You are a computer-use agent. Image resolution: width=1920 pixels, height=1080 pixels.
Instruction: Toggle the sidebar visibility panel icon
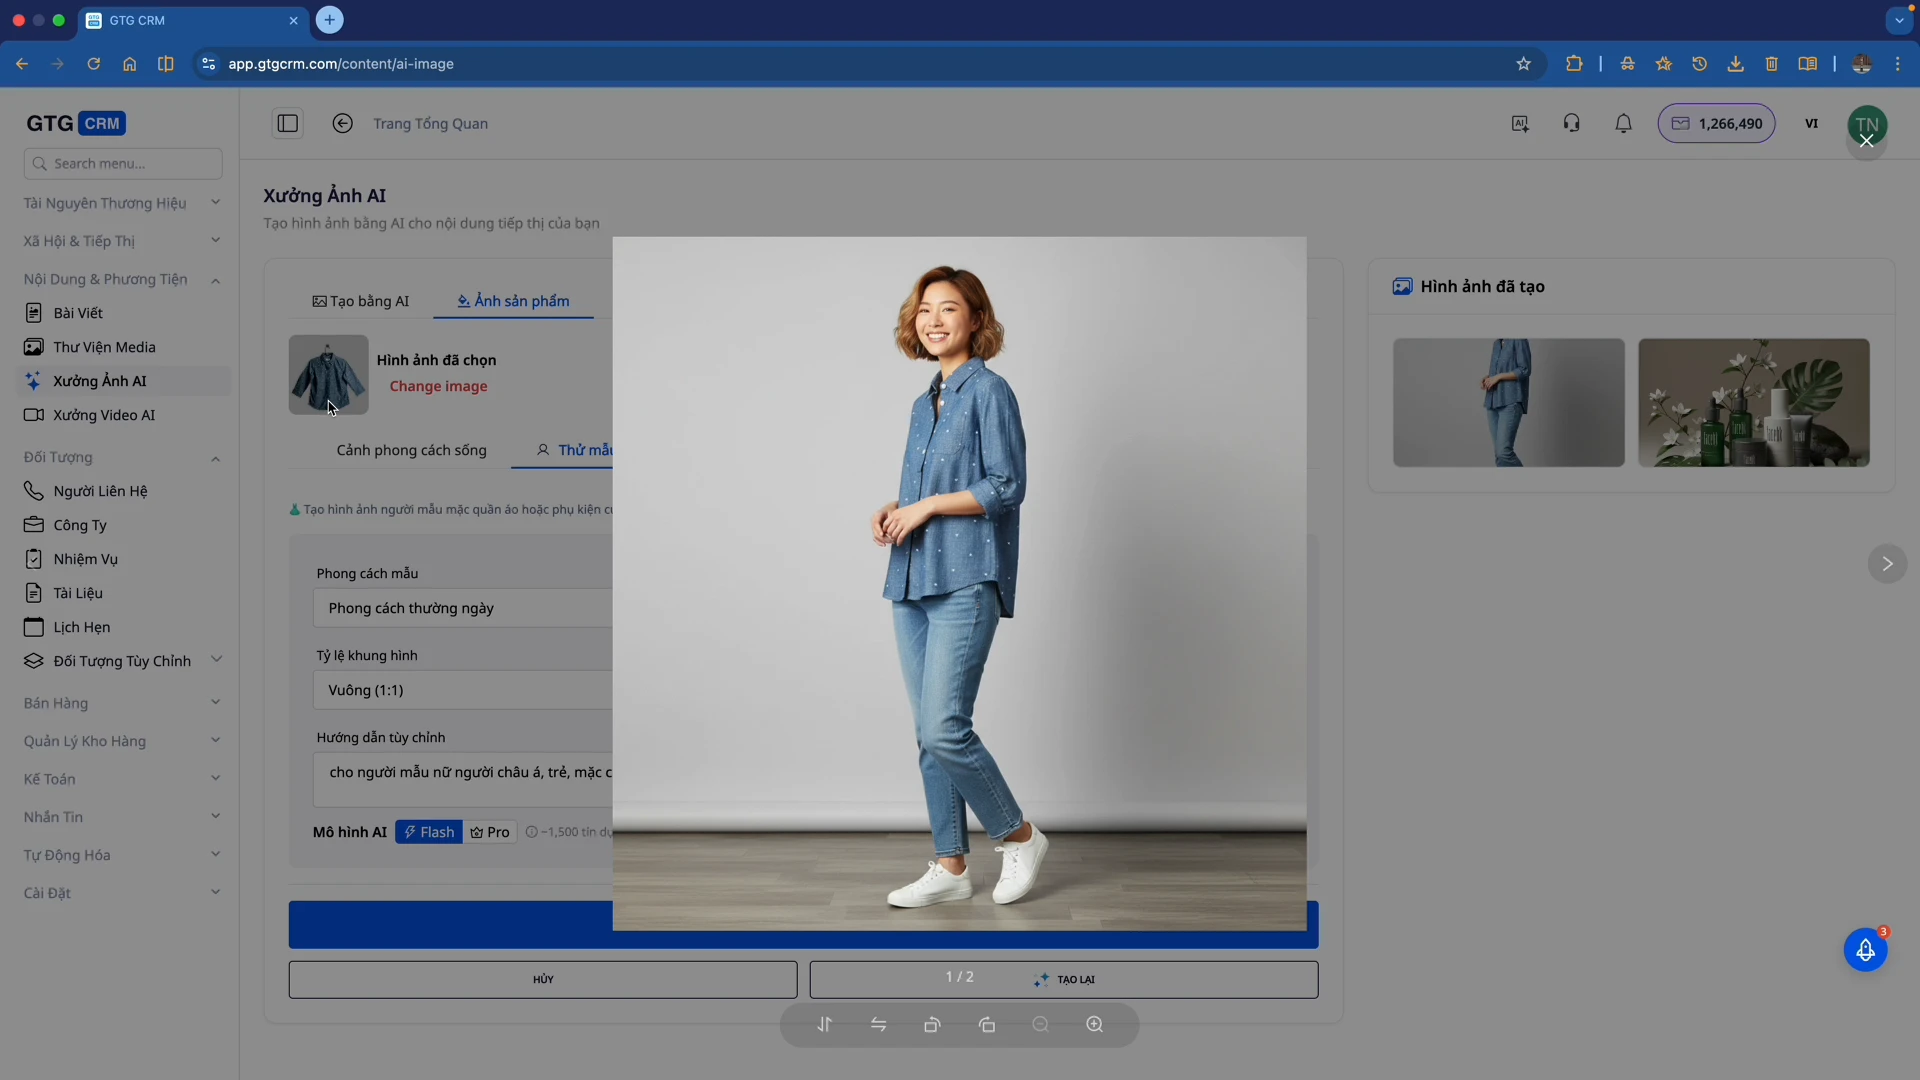point(288,123)
